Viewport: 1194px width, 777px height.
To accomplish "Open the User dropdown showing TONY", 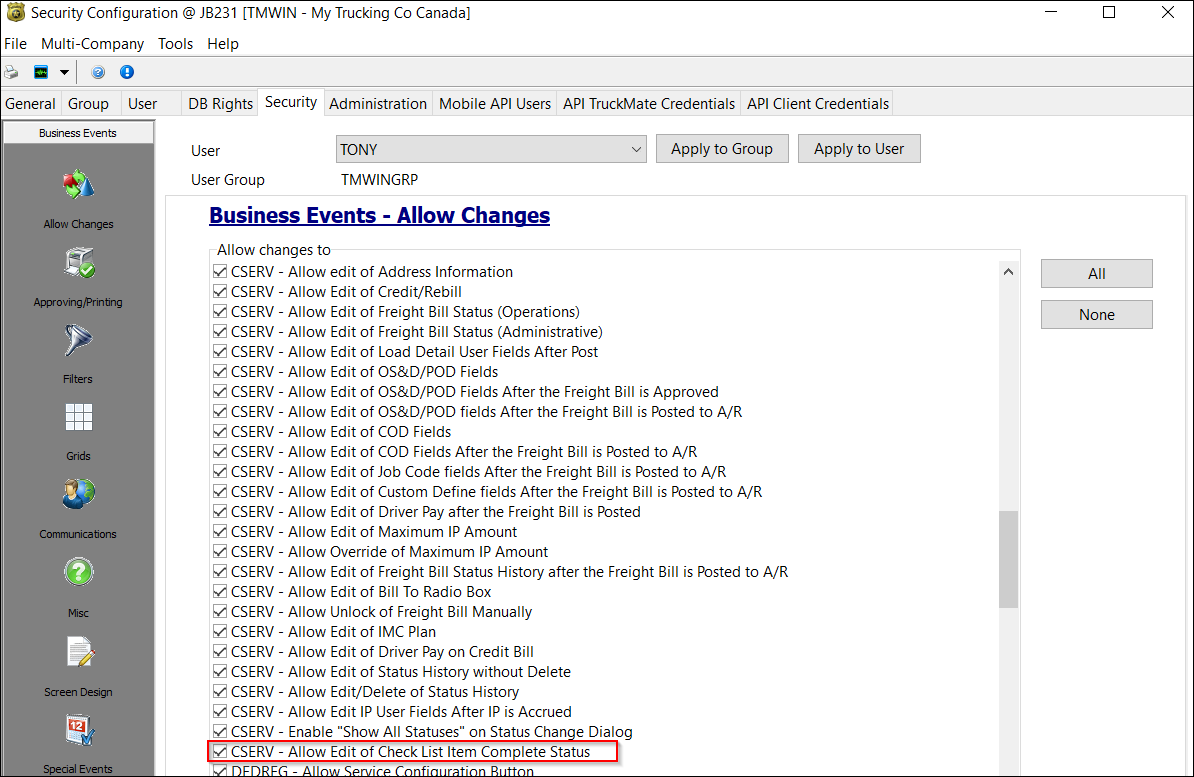I will coord(490,149).
